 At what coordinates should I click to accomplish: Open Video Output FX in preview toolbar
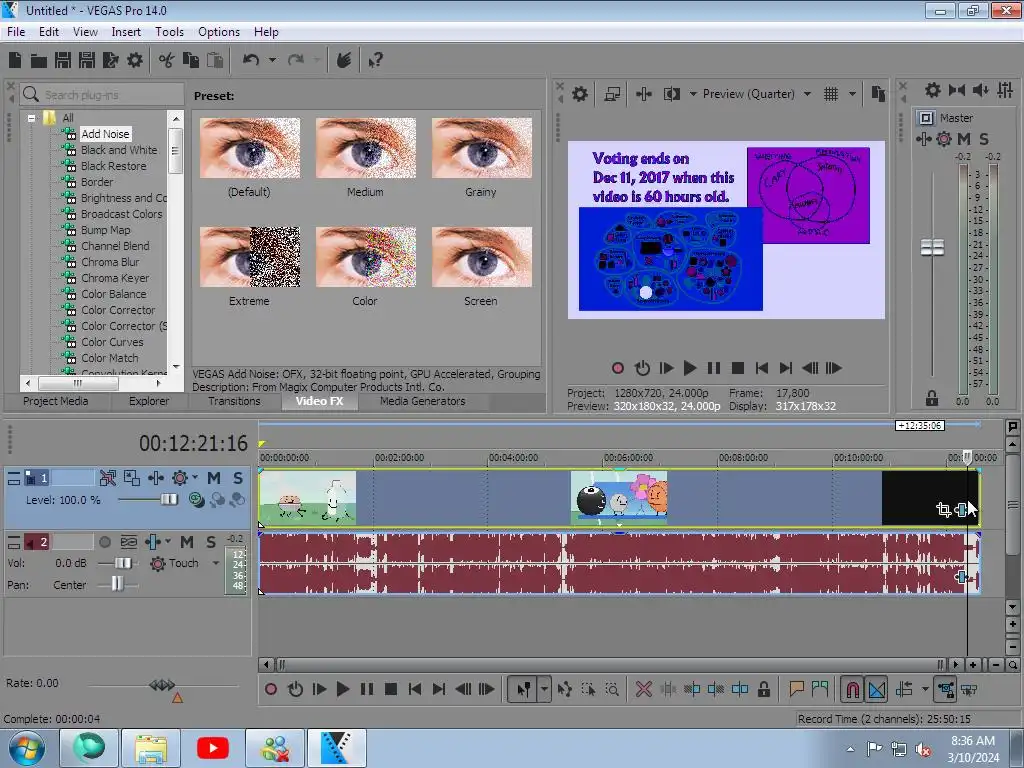pyautogui.click(x=643, y=94)
